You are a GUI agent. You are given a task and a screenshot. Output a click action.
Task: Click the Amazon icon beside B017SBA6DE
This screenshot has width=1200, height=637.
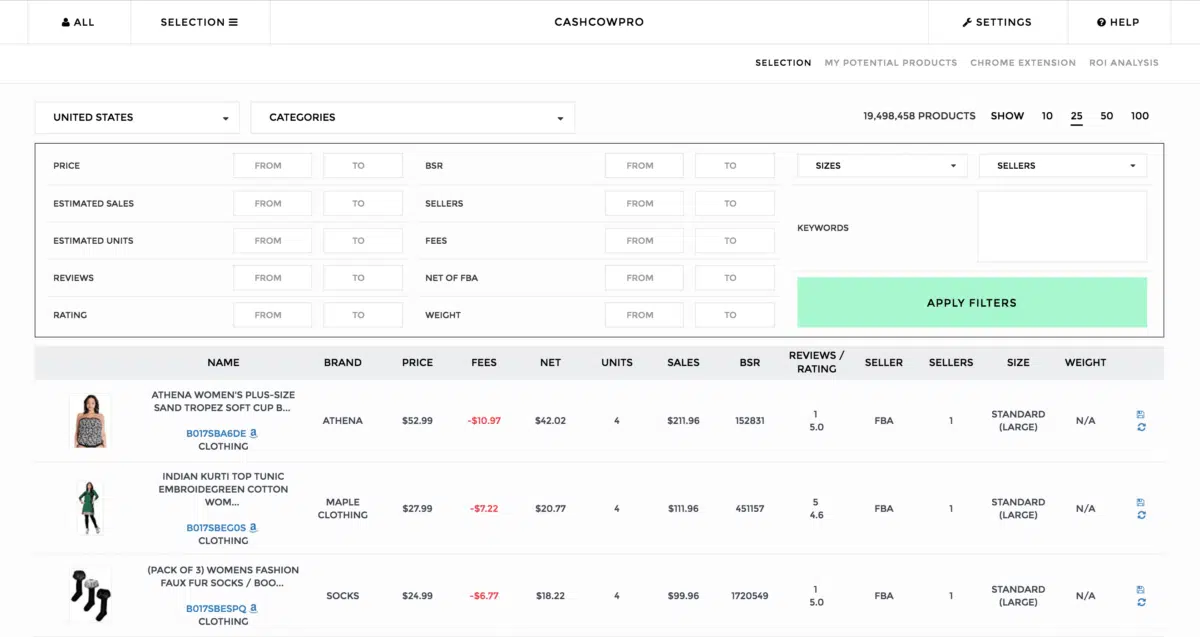(x=254, y=433)
